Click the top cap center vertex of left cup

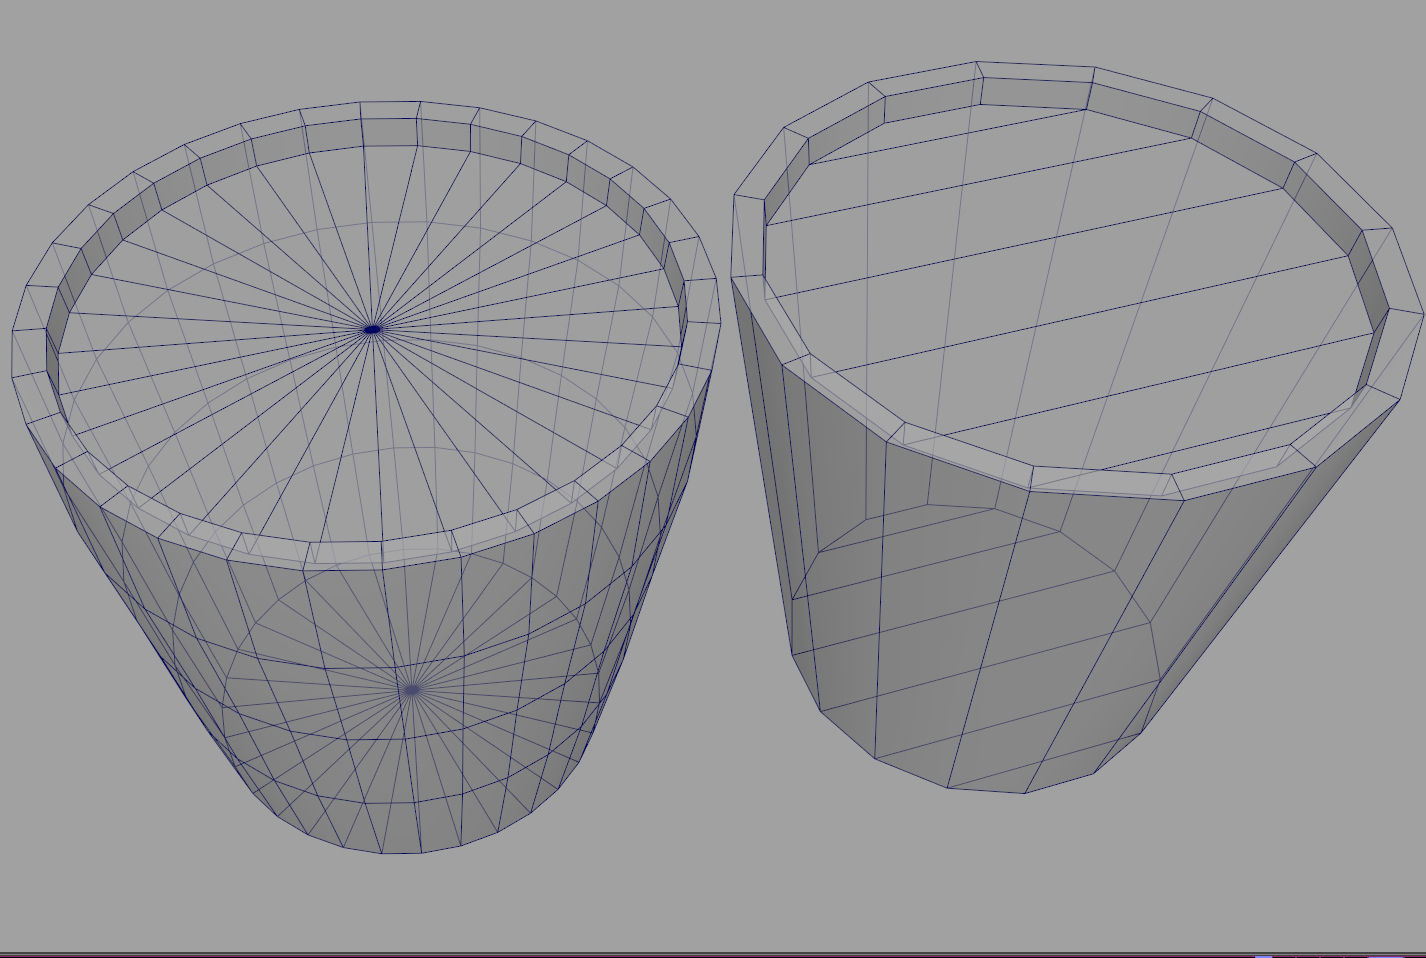click(x=373, y=328)
